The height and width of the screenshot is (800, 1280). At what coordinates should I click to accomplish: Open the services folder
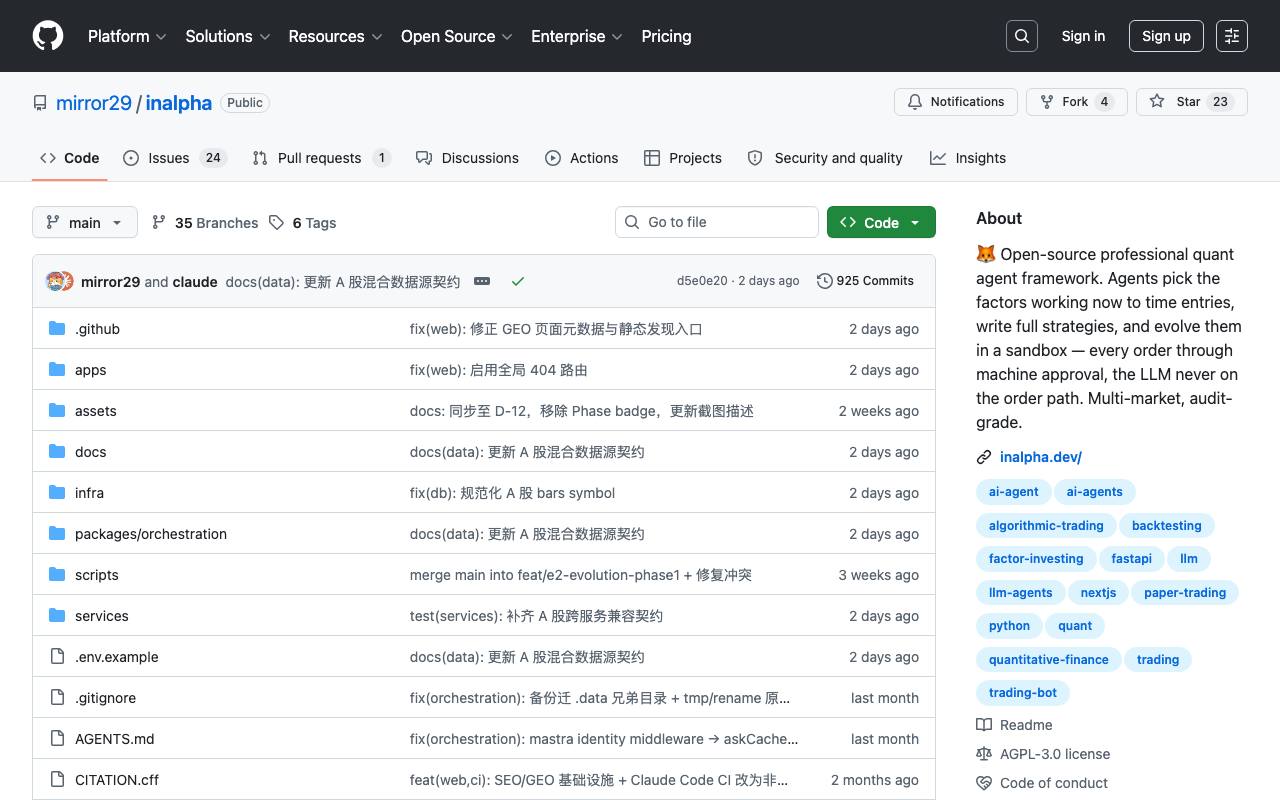[x=102, y=616]
